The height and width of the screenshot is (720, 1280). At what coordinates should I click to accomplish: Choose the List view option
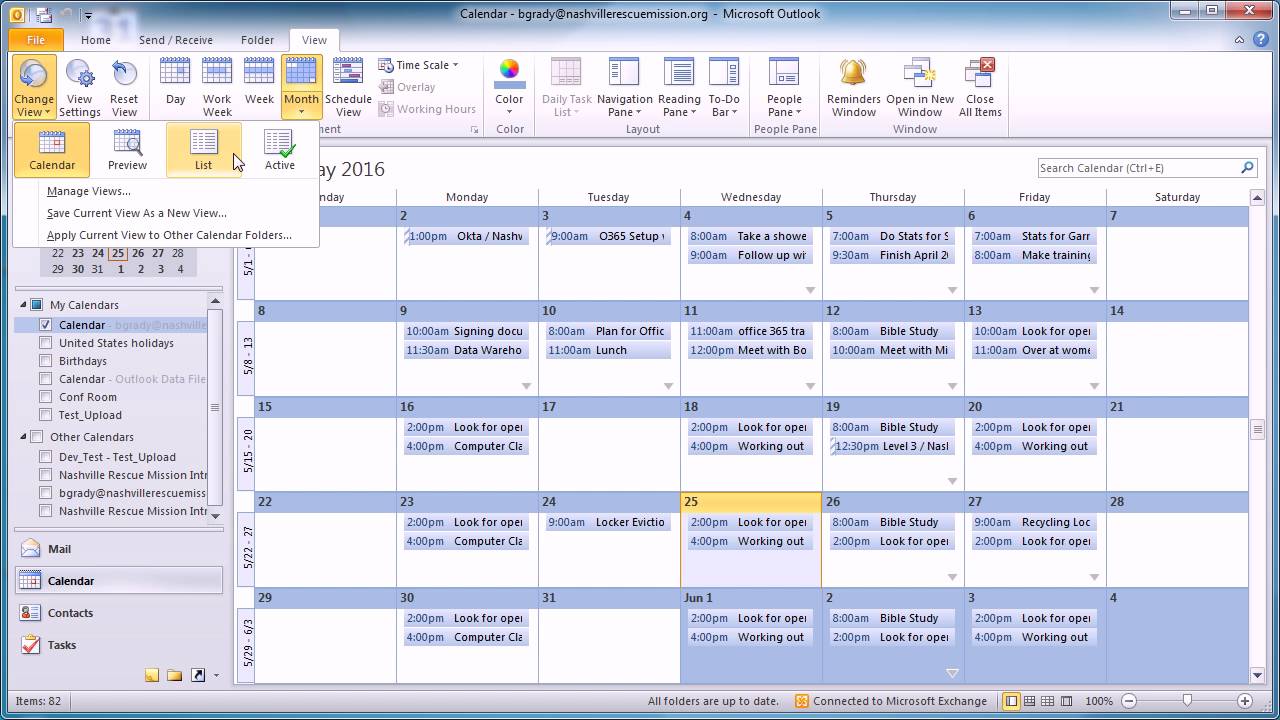coord(203,150)
